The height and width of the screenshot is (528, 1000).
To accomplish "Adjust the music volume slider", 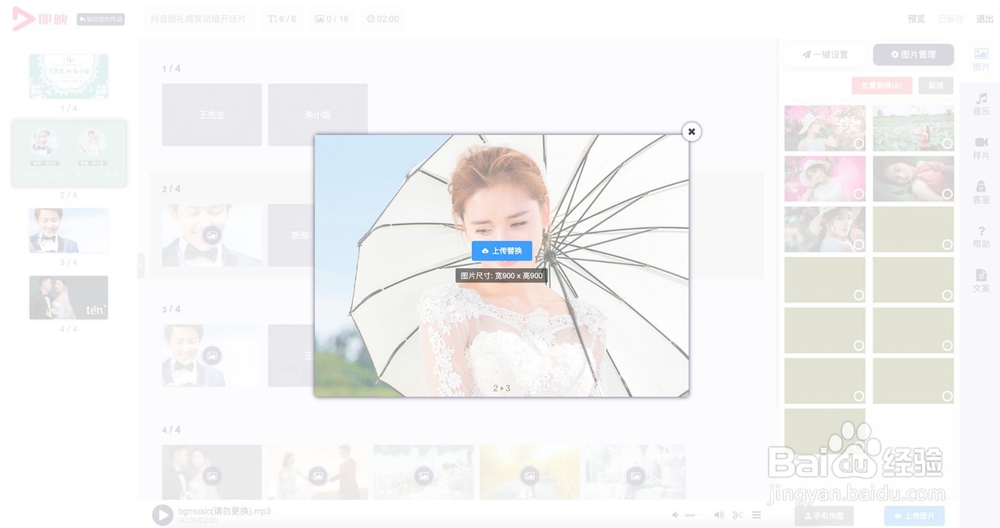I will pyautogui.click(x=696, y=515).
